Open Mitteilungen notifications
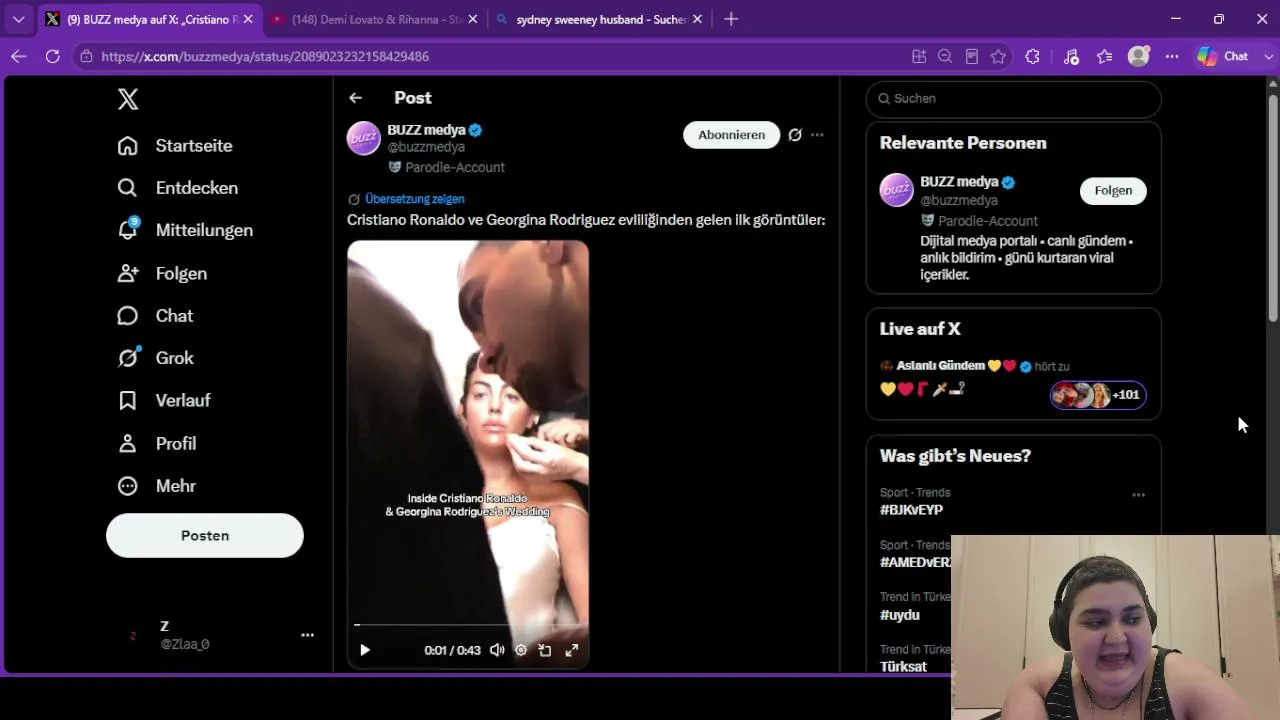Viewport: 1280px width, 720px height. [185, 230]
